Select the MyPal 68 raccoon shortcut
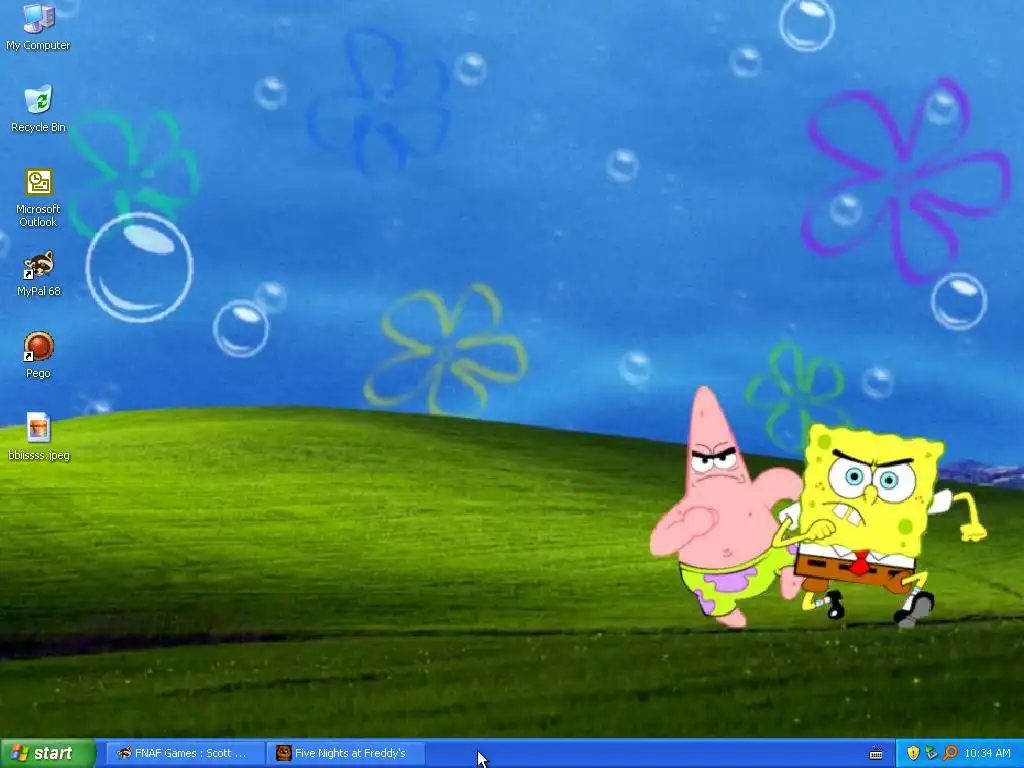1024x768 pixels. pyautogui.click(x=38, y=273)
